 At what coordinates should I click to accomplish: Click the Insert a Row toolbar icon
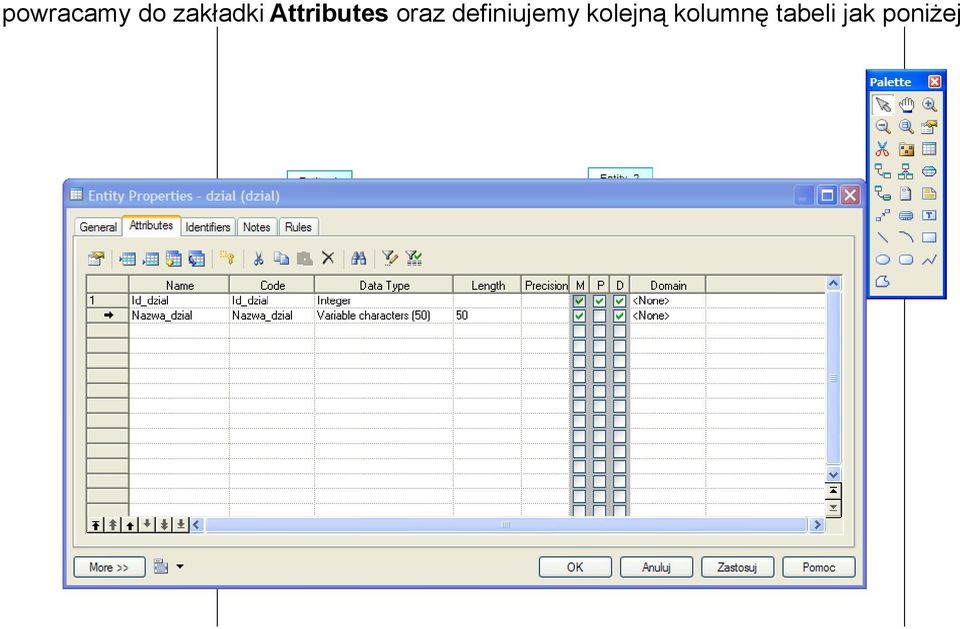click(x=127, y=258)
